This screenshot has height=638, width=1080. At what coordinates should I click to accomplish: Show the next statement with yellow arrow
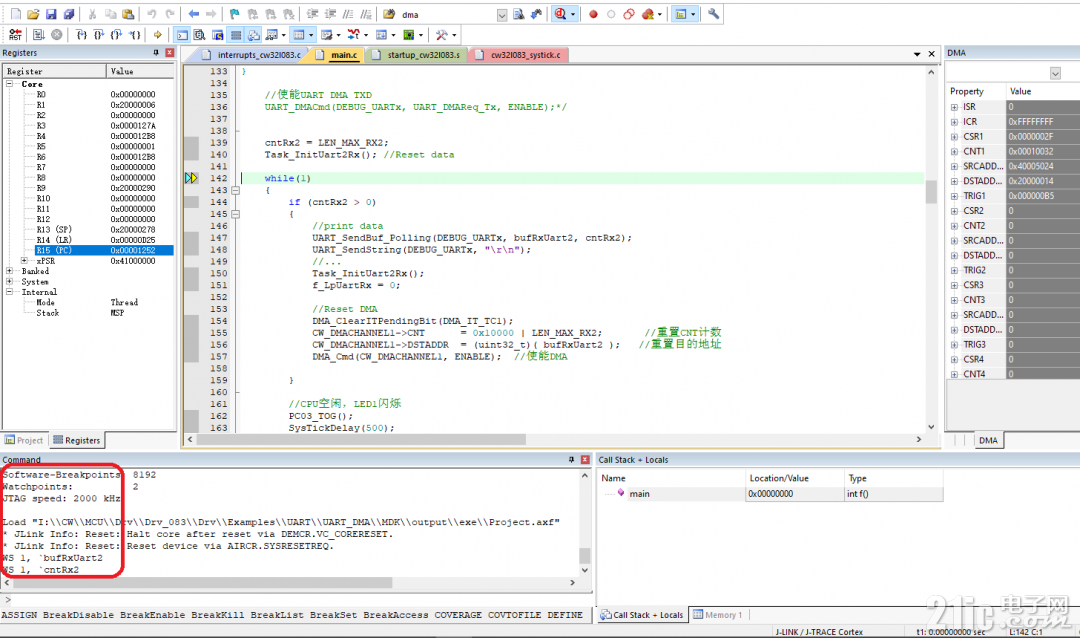158,34
